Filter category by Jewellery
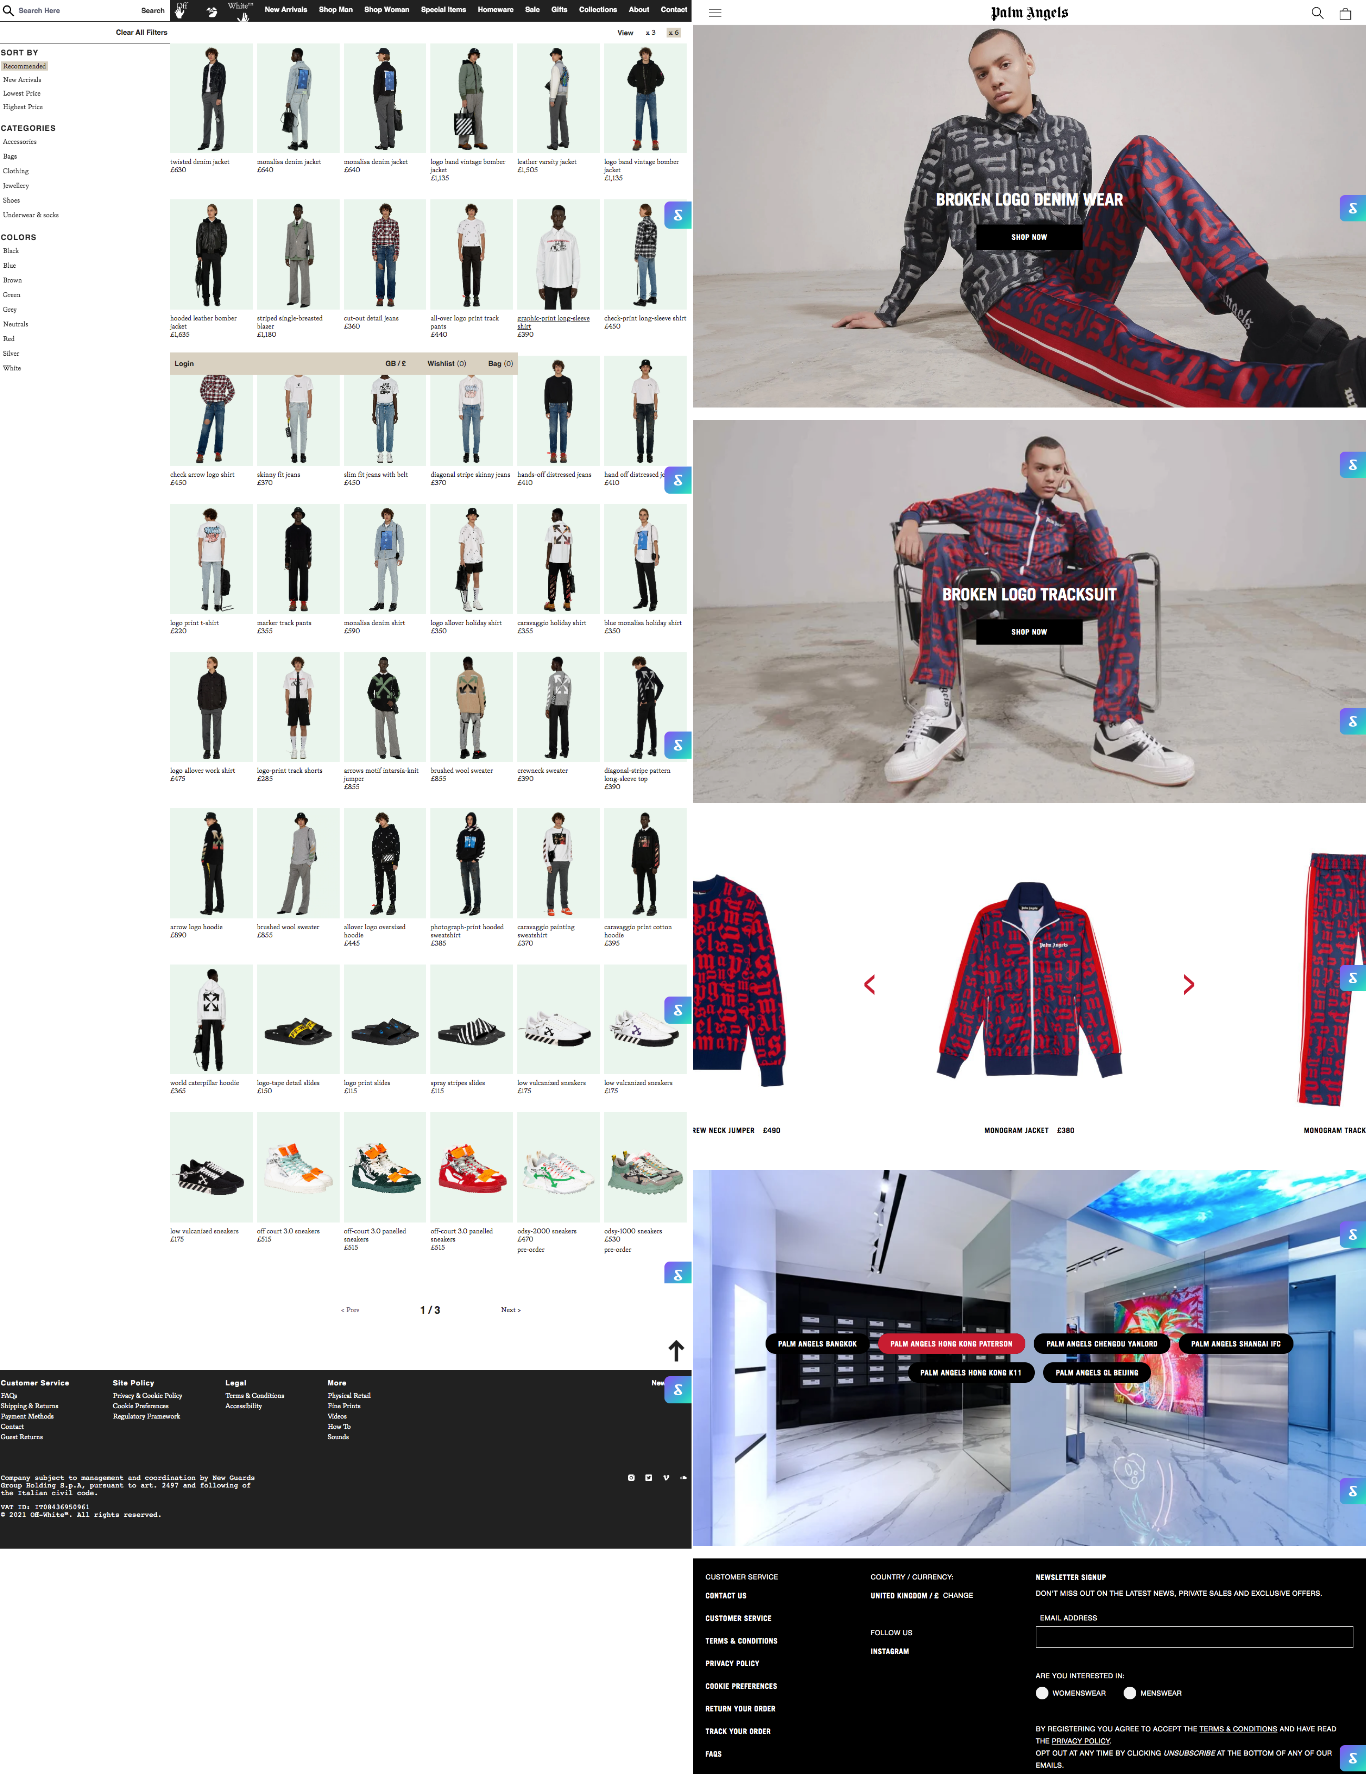 pyautogui.click(x=16, y=186)
